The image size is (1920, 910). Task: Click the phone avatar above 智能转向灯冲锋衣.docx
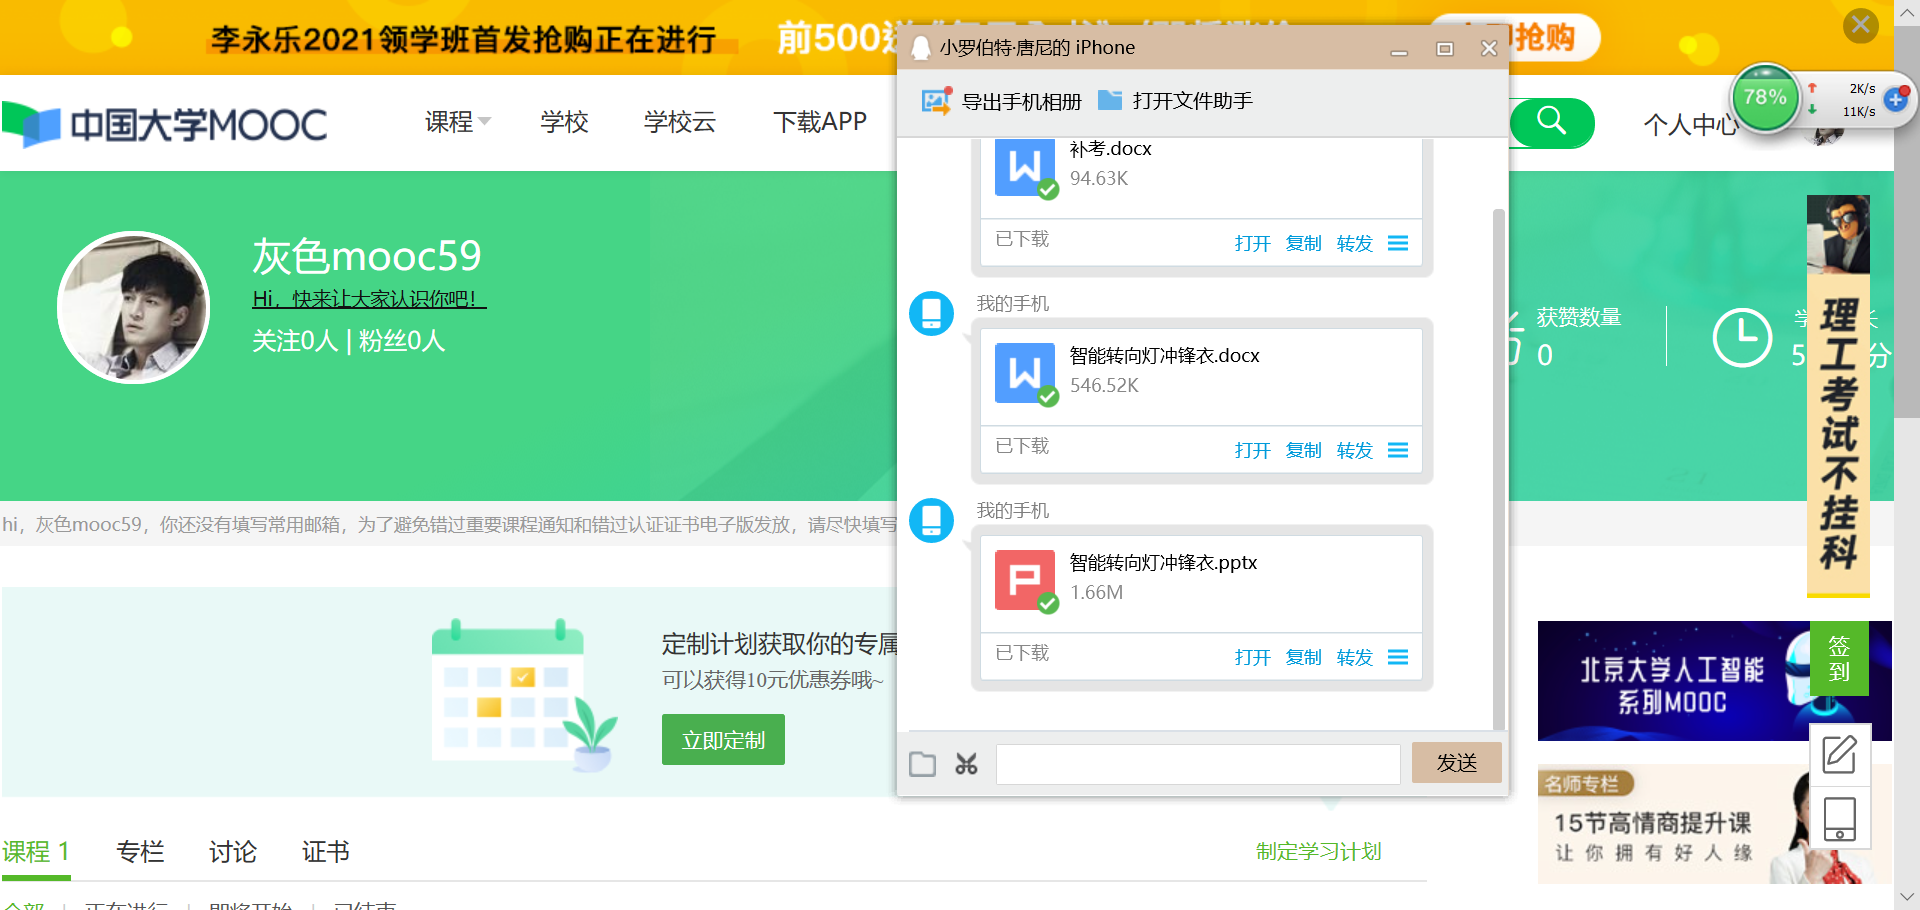(x=931, y=314)
